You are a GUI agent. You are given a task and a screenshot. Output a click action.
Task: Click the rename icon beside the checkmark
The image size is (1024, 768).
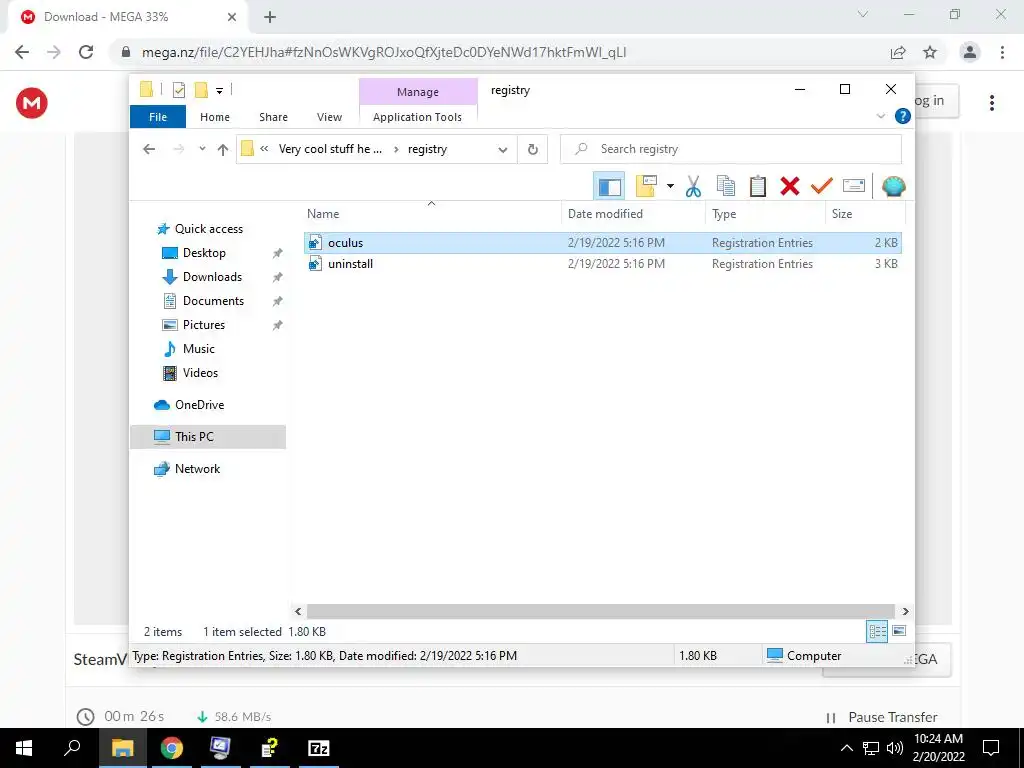point(854,186)
